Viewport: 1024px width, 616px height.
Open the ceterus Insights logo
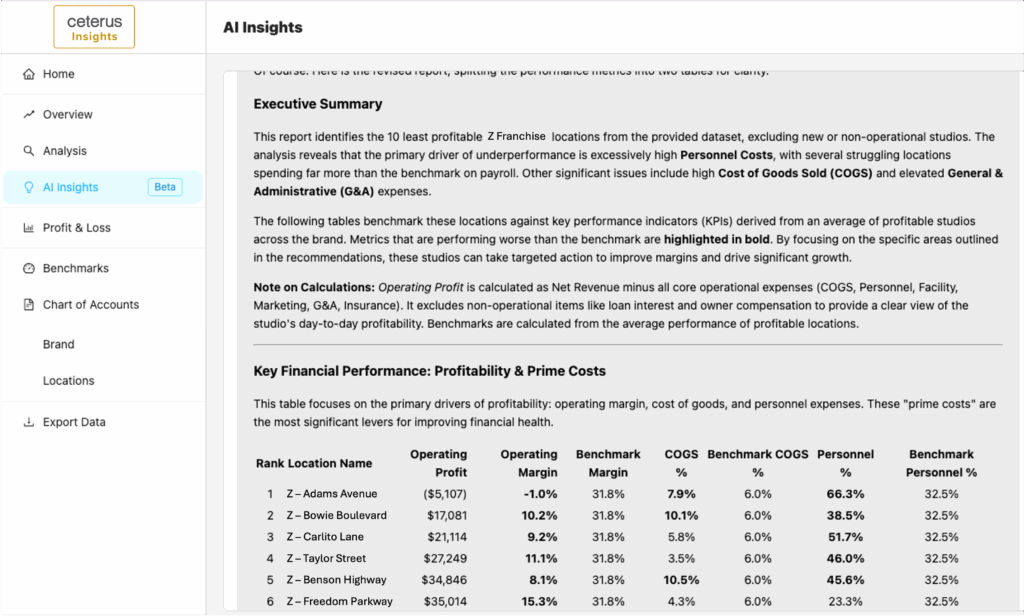click(94, 27)
